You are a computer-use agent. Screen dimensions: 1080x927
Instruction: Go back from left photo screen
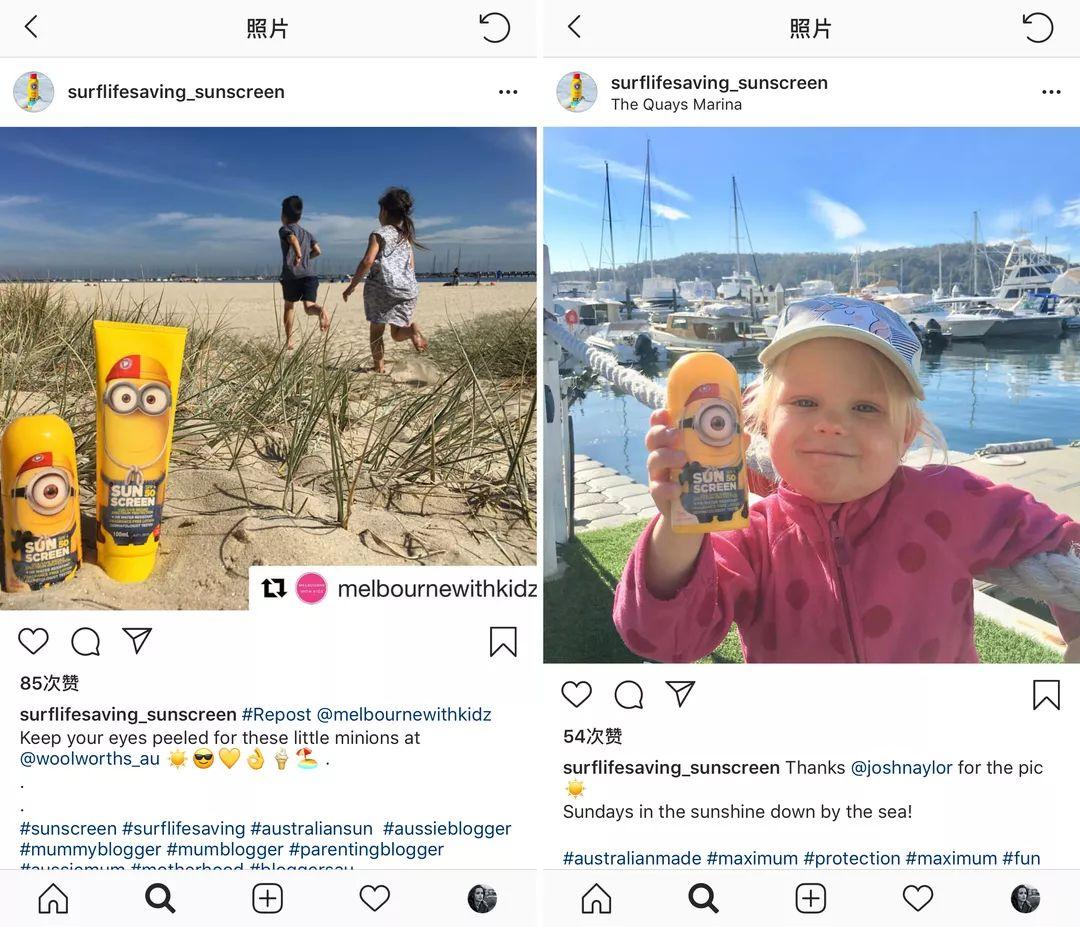[31, 27]
